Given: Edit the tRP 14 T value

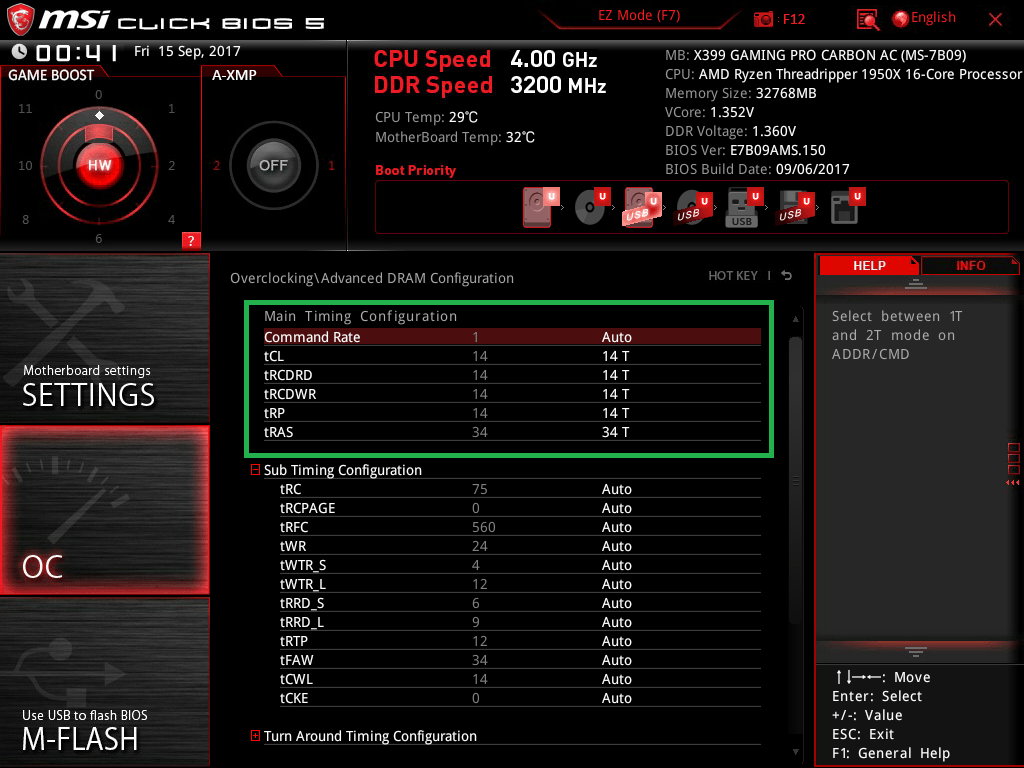Looking at the screenshot, I should pos(615,413).
